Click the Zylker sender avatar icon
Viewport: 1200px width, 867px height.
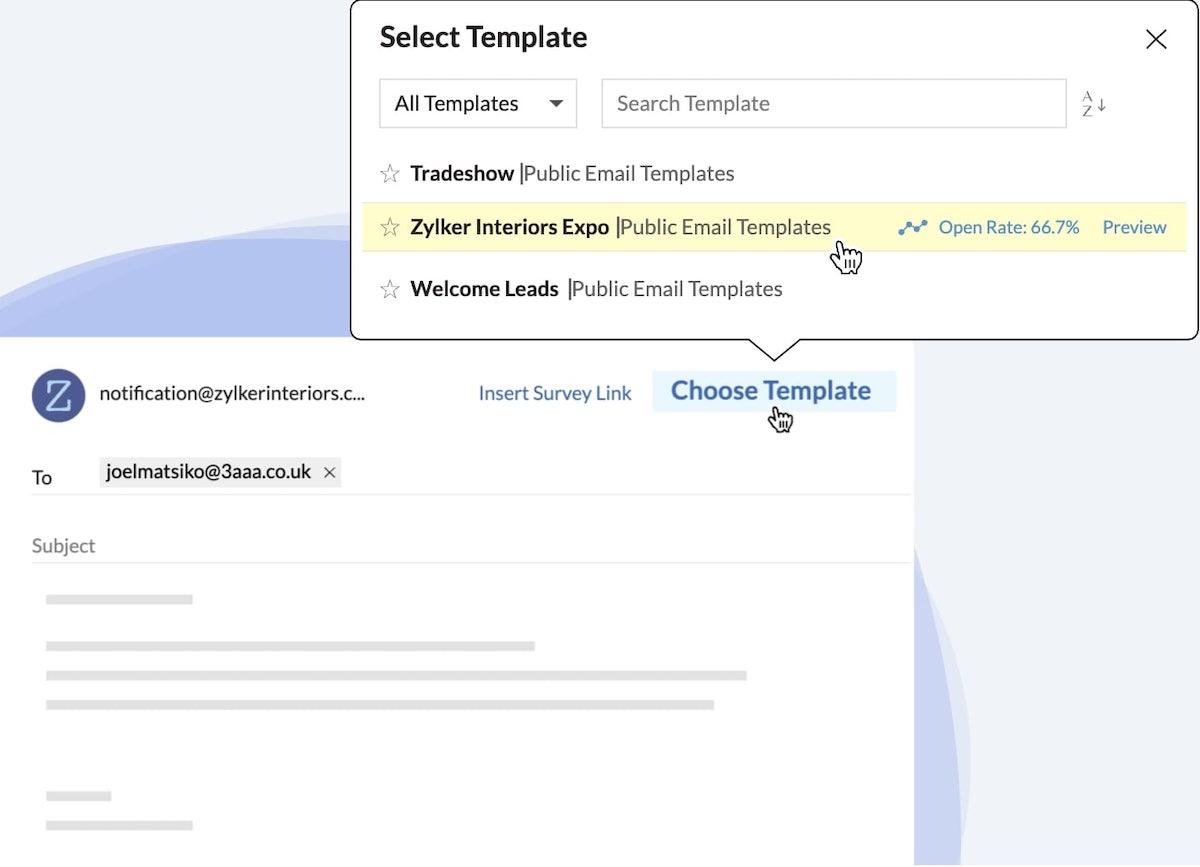[58, 395]
